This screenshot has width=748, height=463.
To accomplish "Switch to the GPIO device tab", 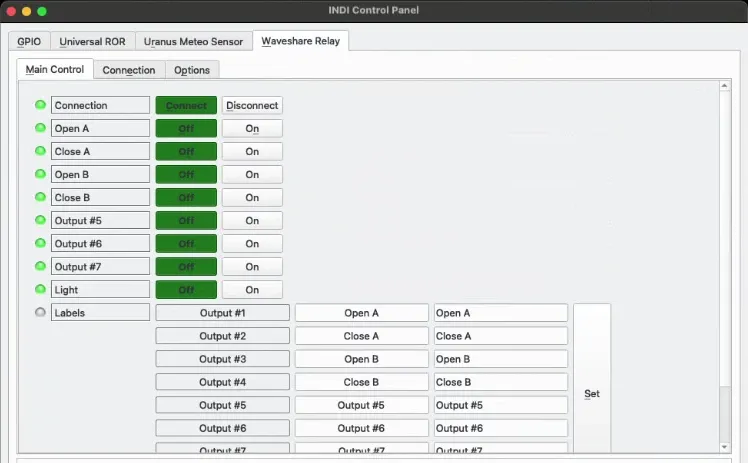I will 29,41.
